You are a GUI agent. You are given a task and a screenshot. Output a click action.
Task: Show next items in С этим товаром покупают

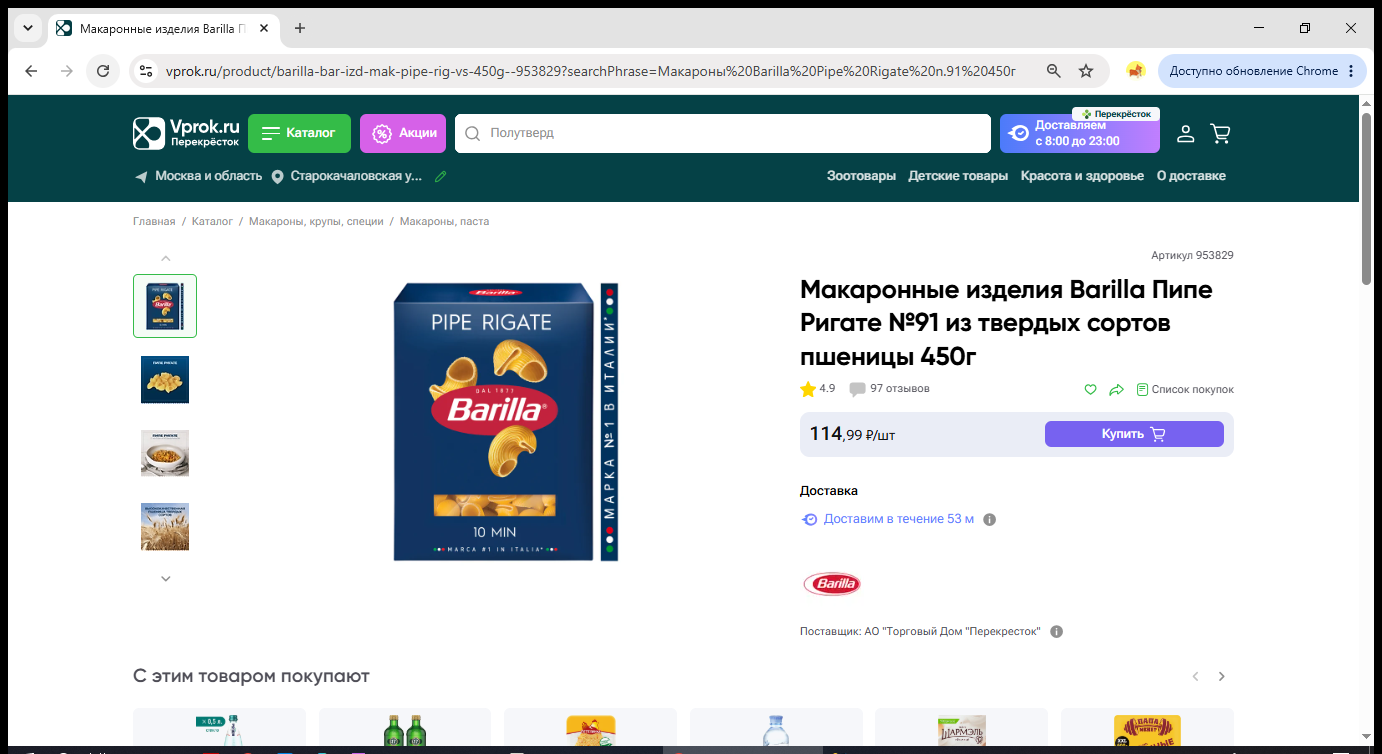[1222, 677]
